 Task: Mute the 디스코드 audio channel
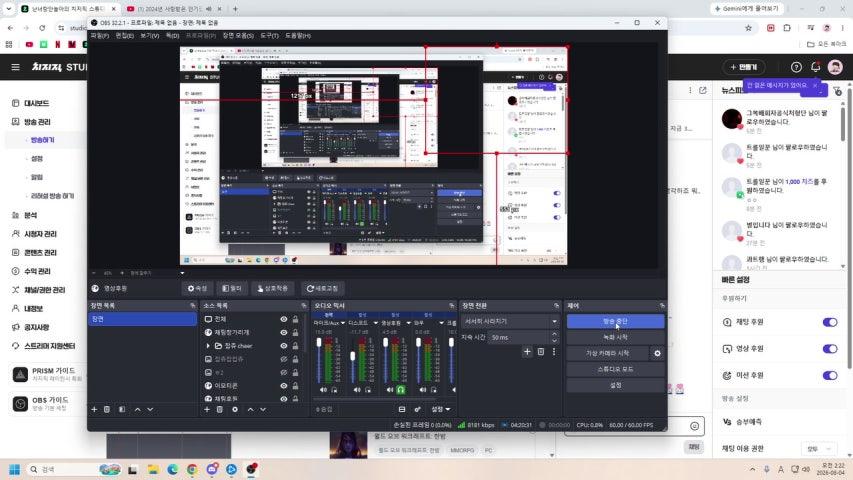click(x=357, y=390)
